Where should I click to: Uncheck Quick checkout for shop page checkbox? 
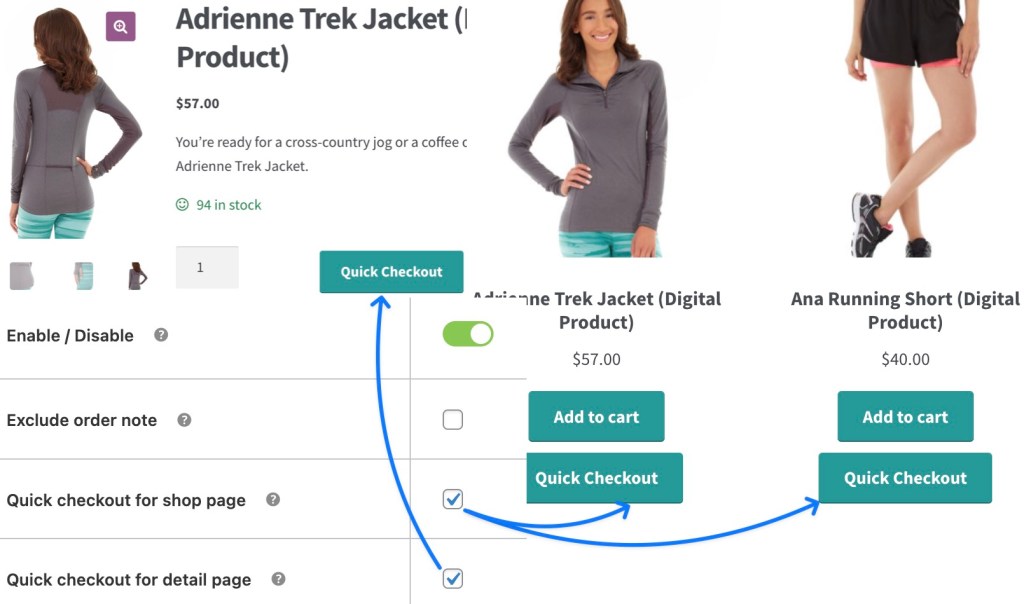(453, 499)
